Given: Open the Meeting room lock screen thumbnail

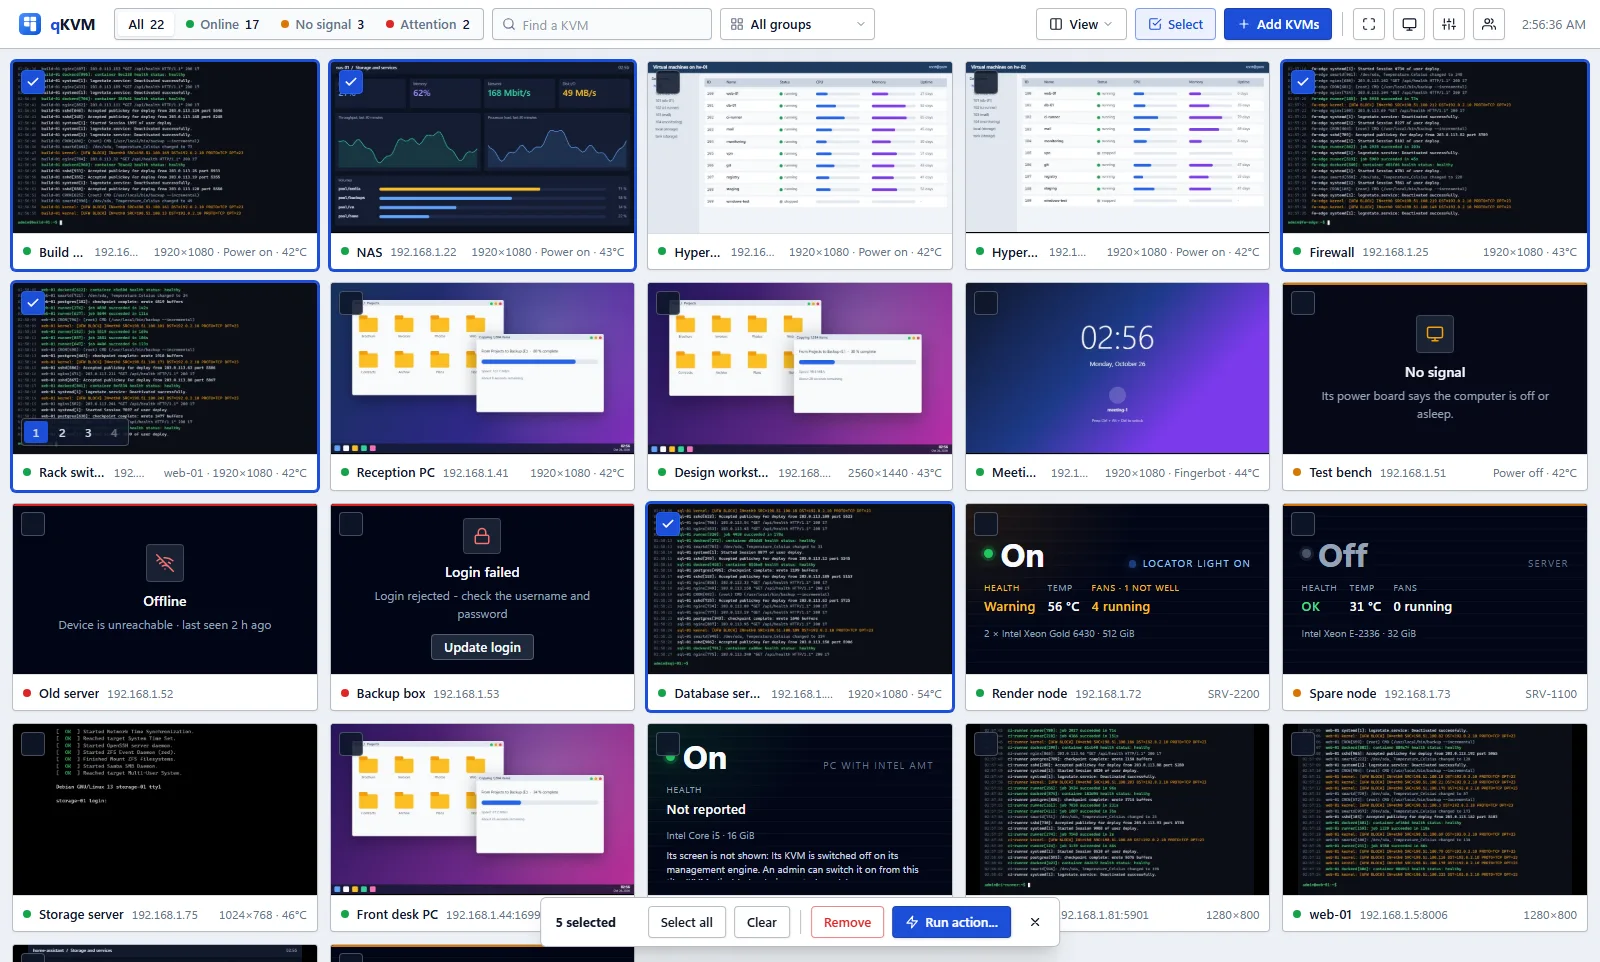Looking at the screenshot, I should tap(1117, 368).
